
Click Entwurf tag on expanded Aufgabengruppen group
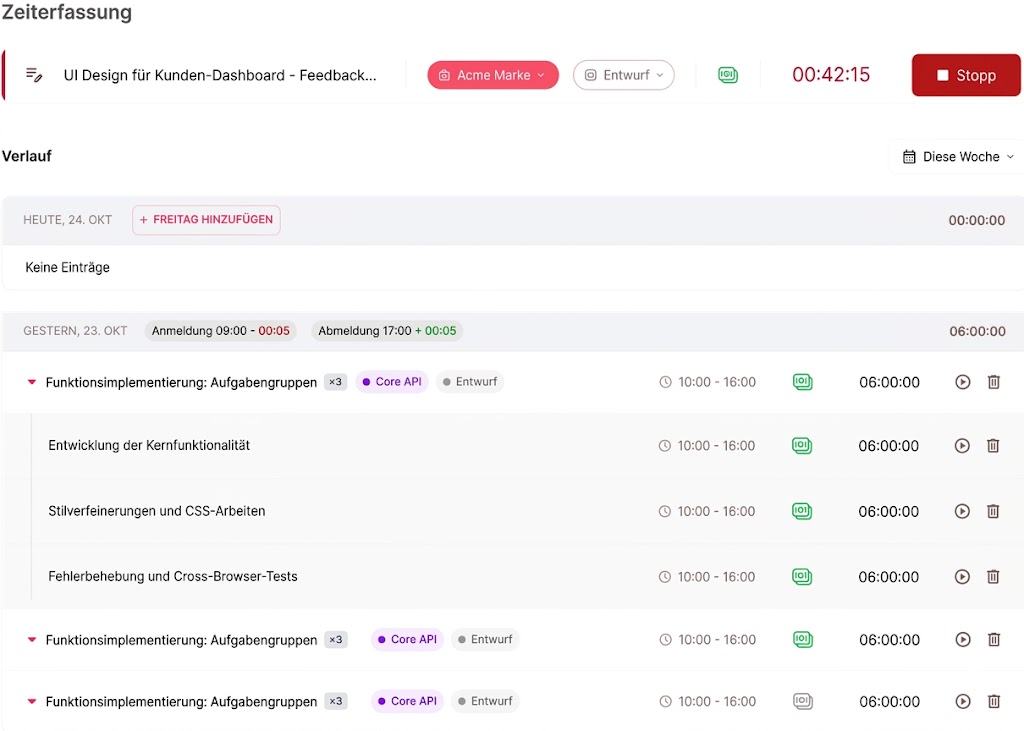470,382
